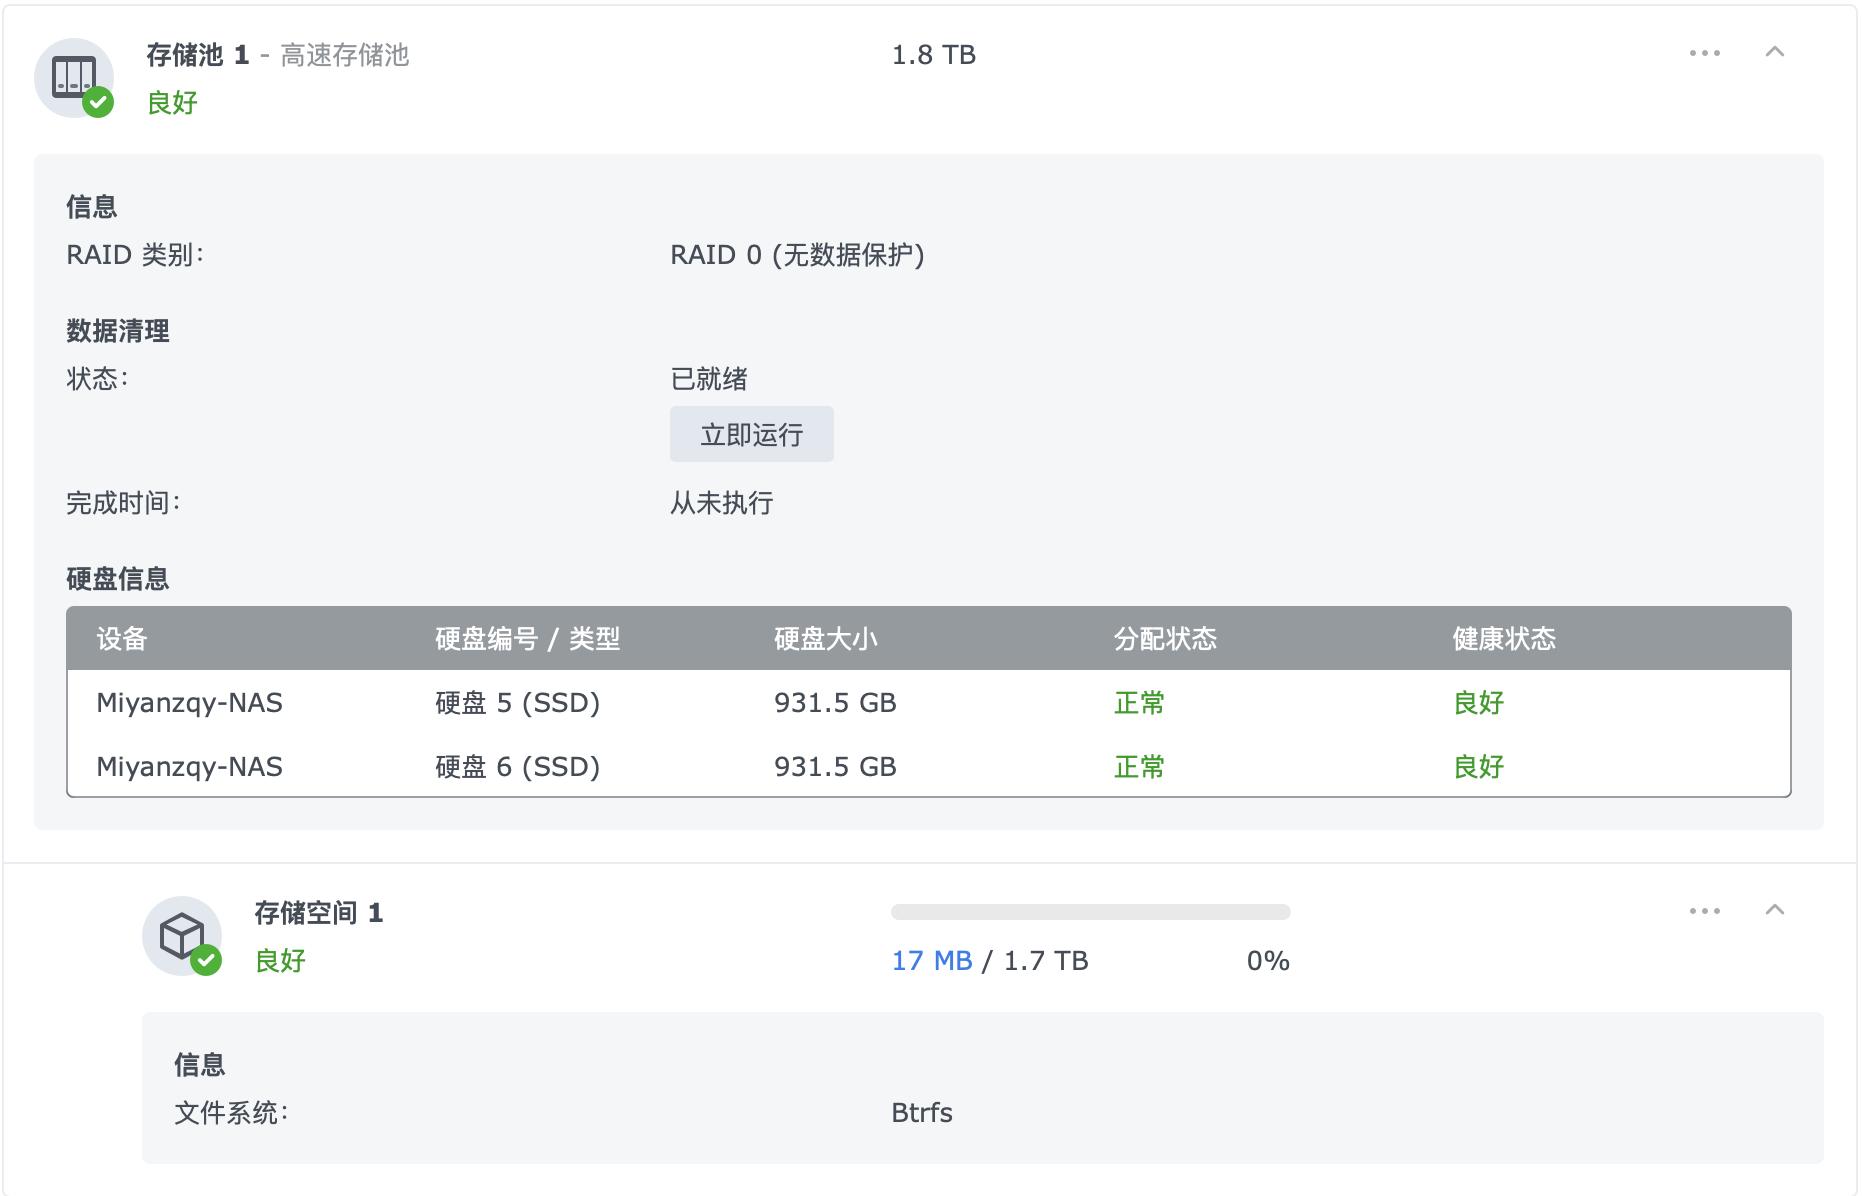Click the green health badge on 存储池 1 icon

pyautogui.click(x=97, y=99)
